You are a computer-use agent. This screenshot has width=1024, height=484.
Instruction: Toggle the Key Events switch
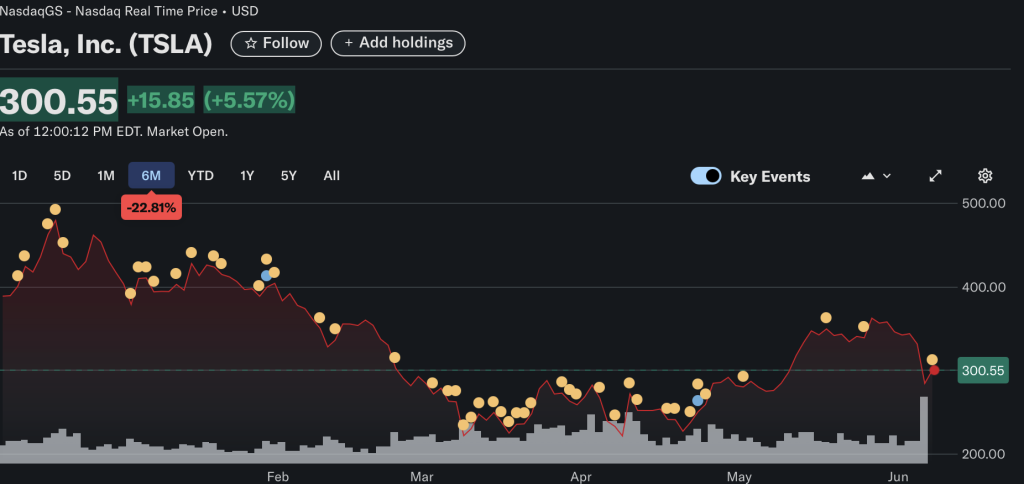(706, 176)
